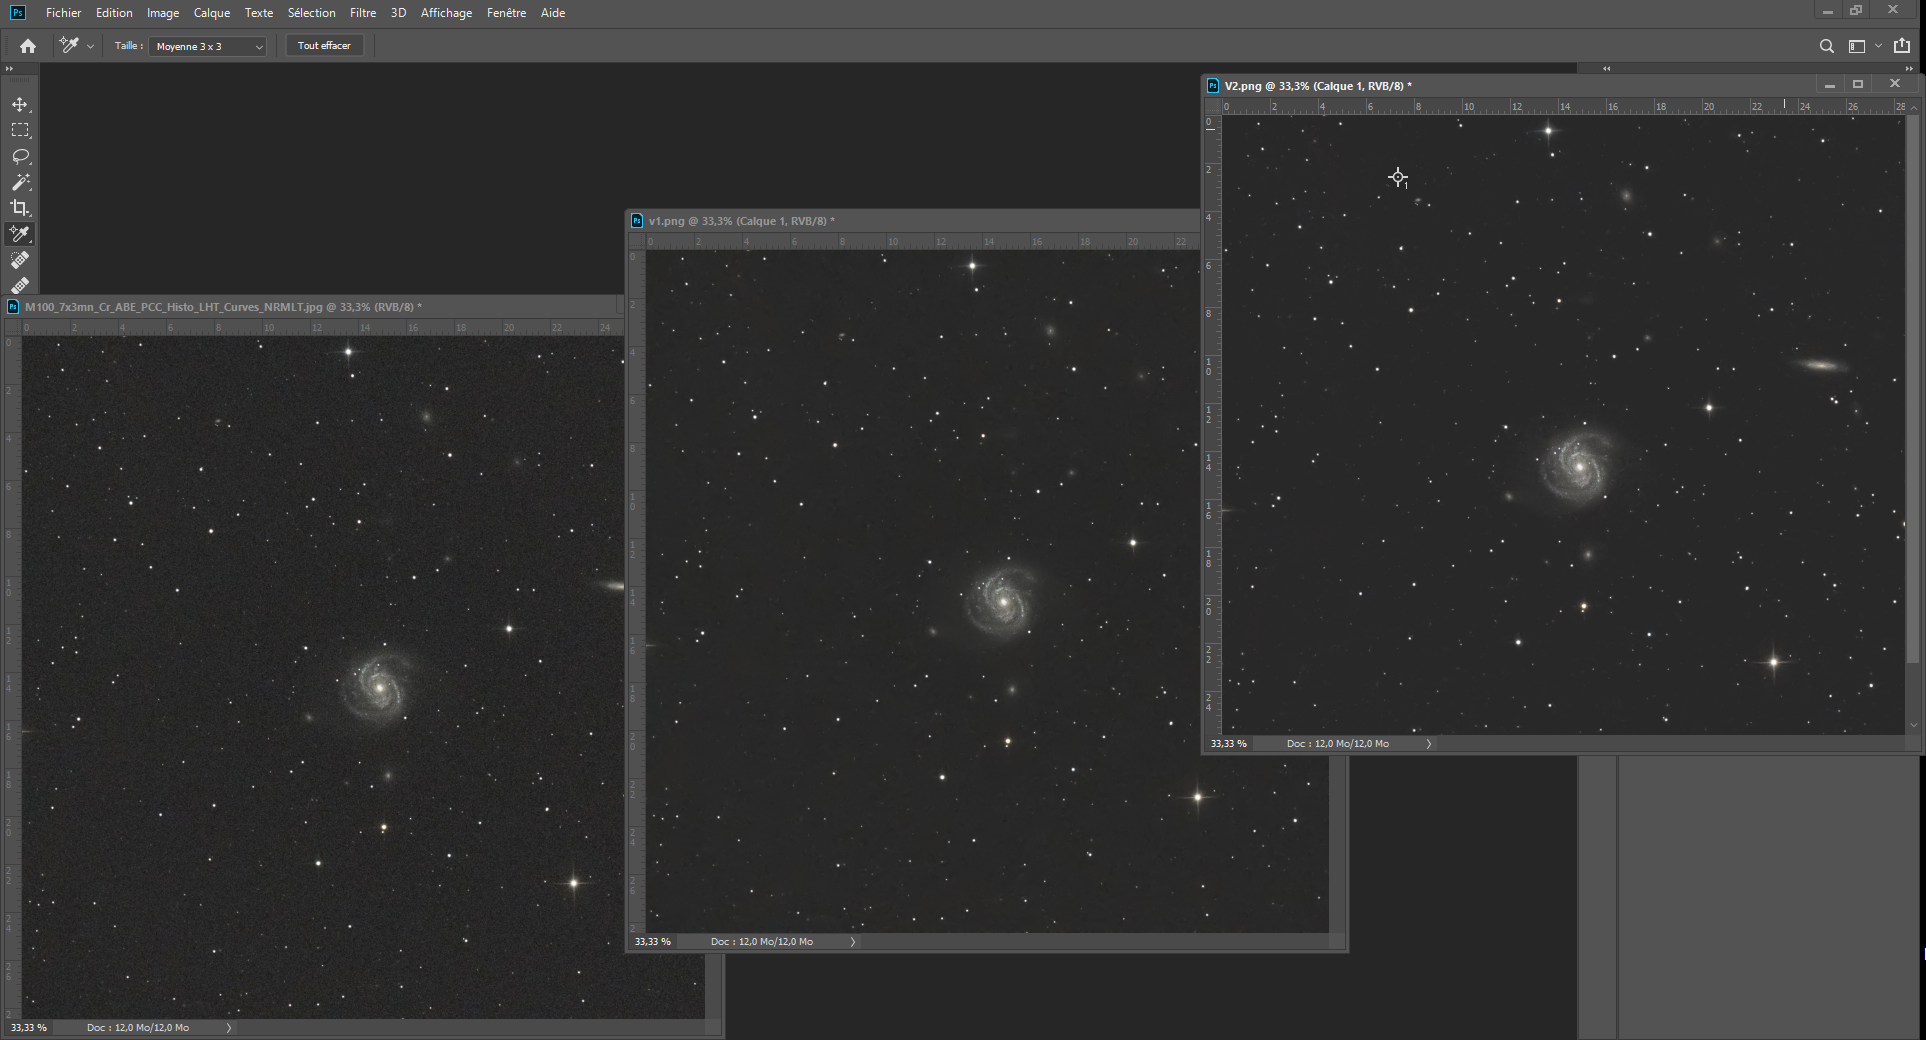This screenshot has width=1926, height=1040.
Task: Click M100 document zoom field 33,33 %
Action: pyautogui.click(x=29, y=1028)
